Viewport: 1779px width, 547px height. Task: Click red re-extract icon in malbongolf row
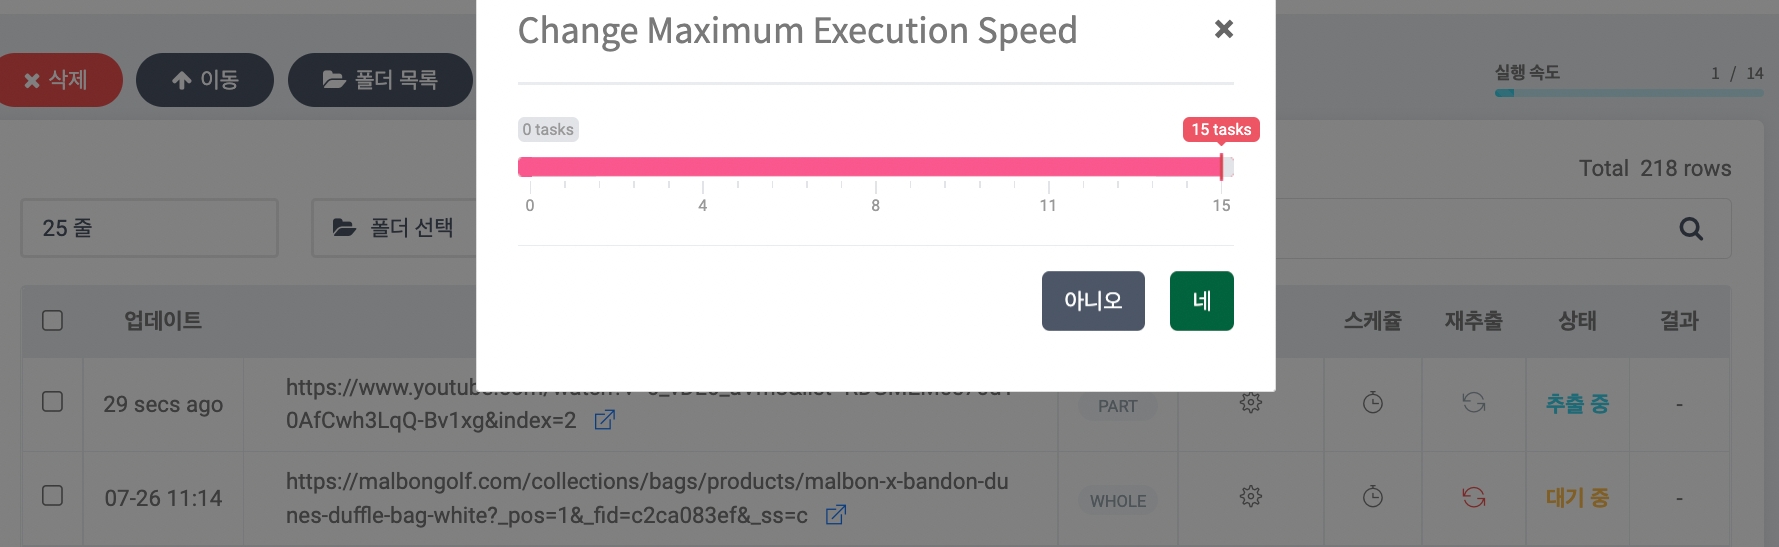click(x=1474, y=497)
